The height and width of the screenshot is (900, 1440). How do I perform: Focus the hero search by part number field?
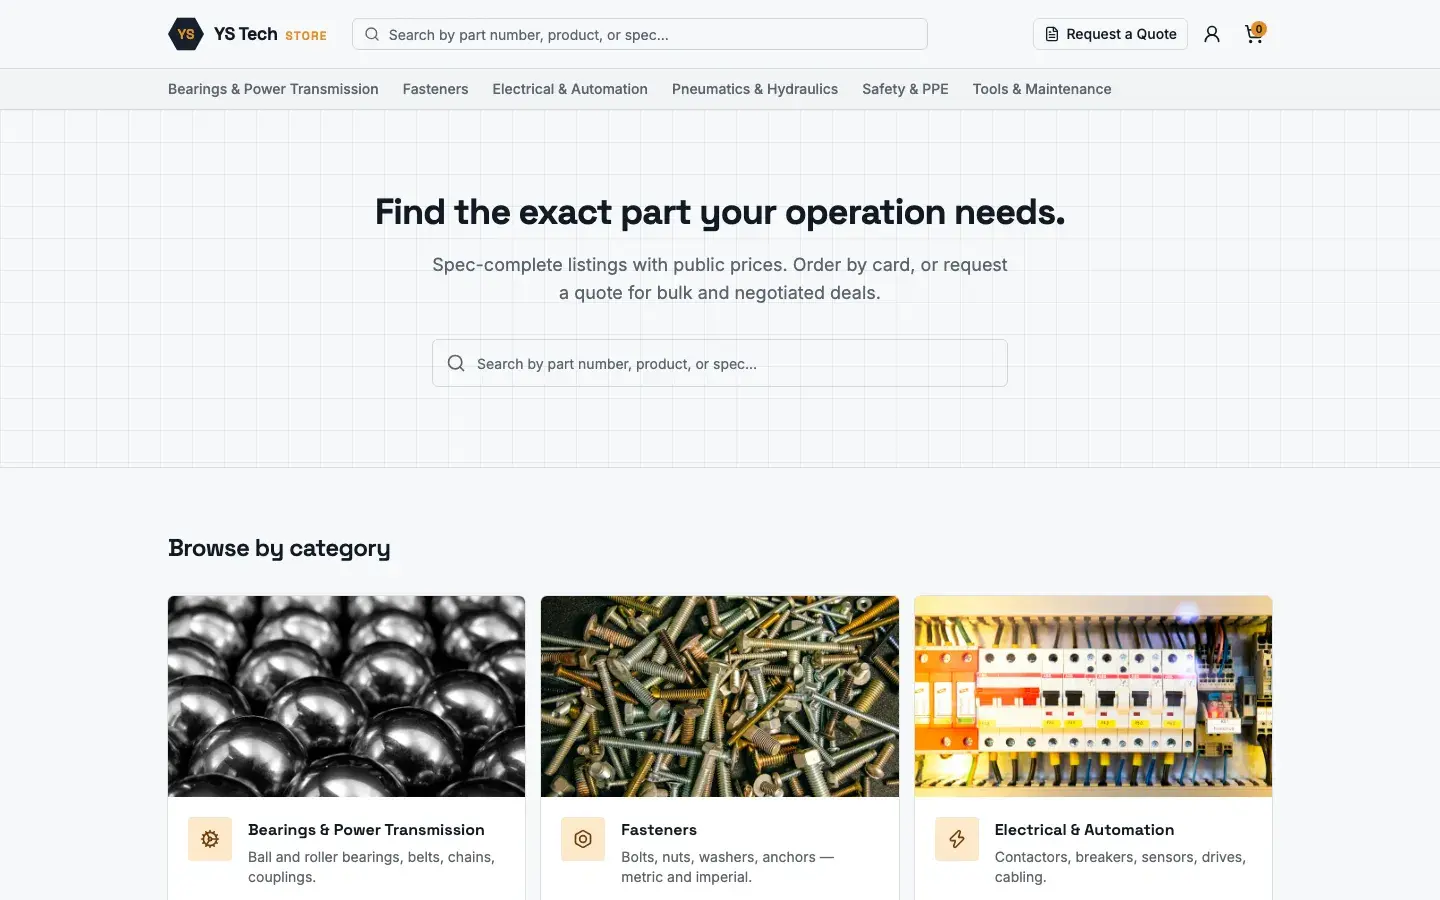[x=720, y=363]
